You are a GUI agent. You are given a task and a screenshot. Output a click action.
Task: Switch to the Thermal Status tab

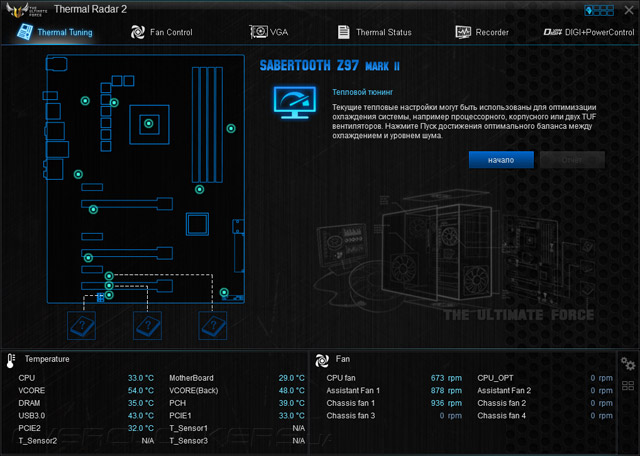(375, 32)
